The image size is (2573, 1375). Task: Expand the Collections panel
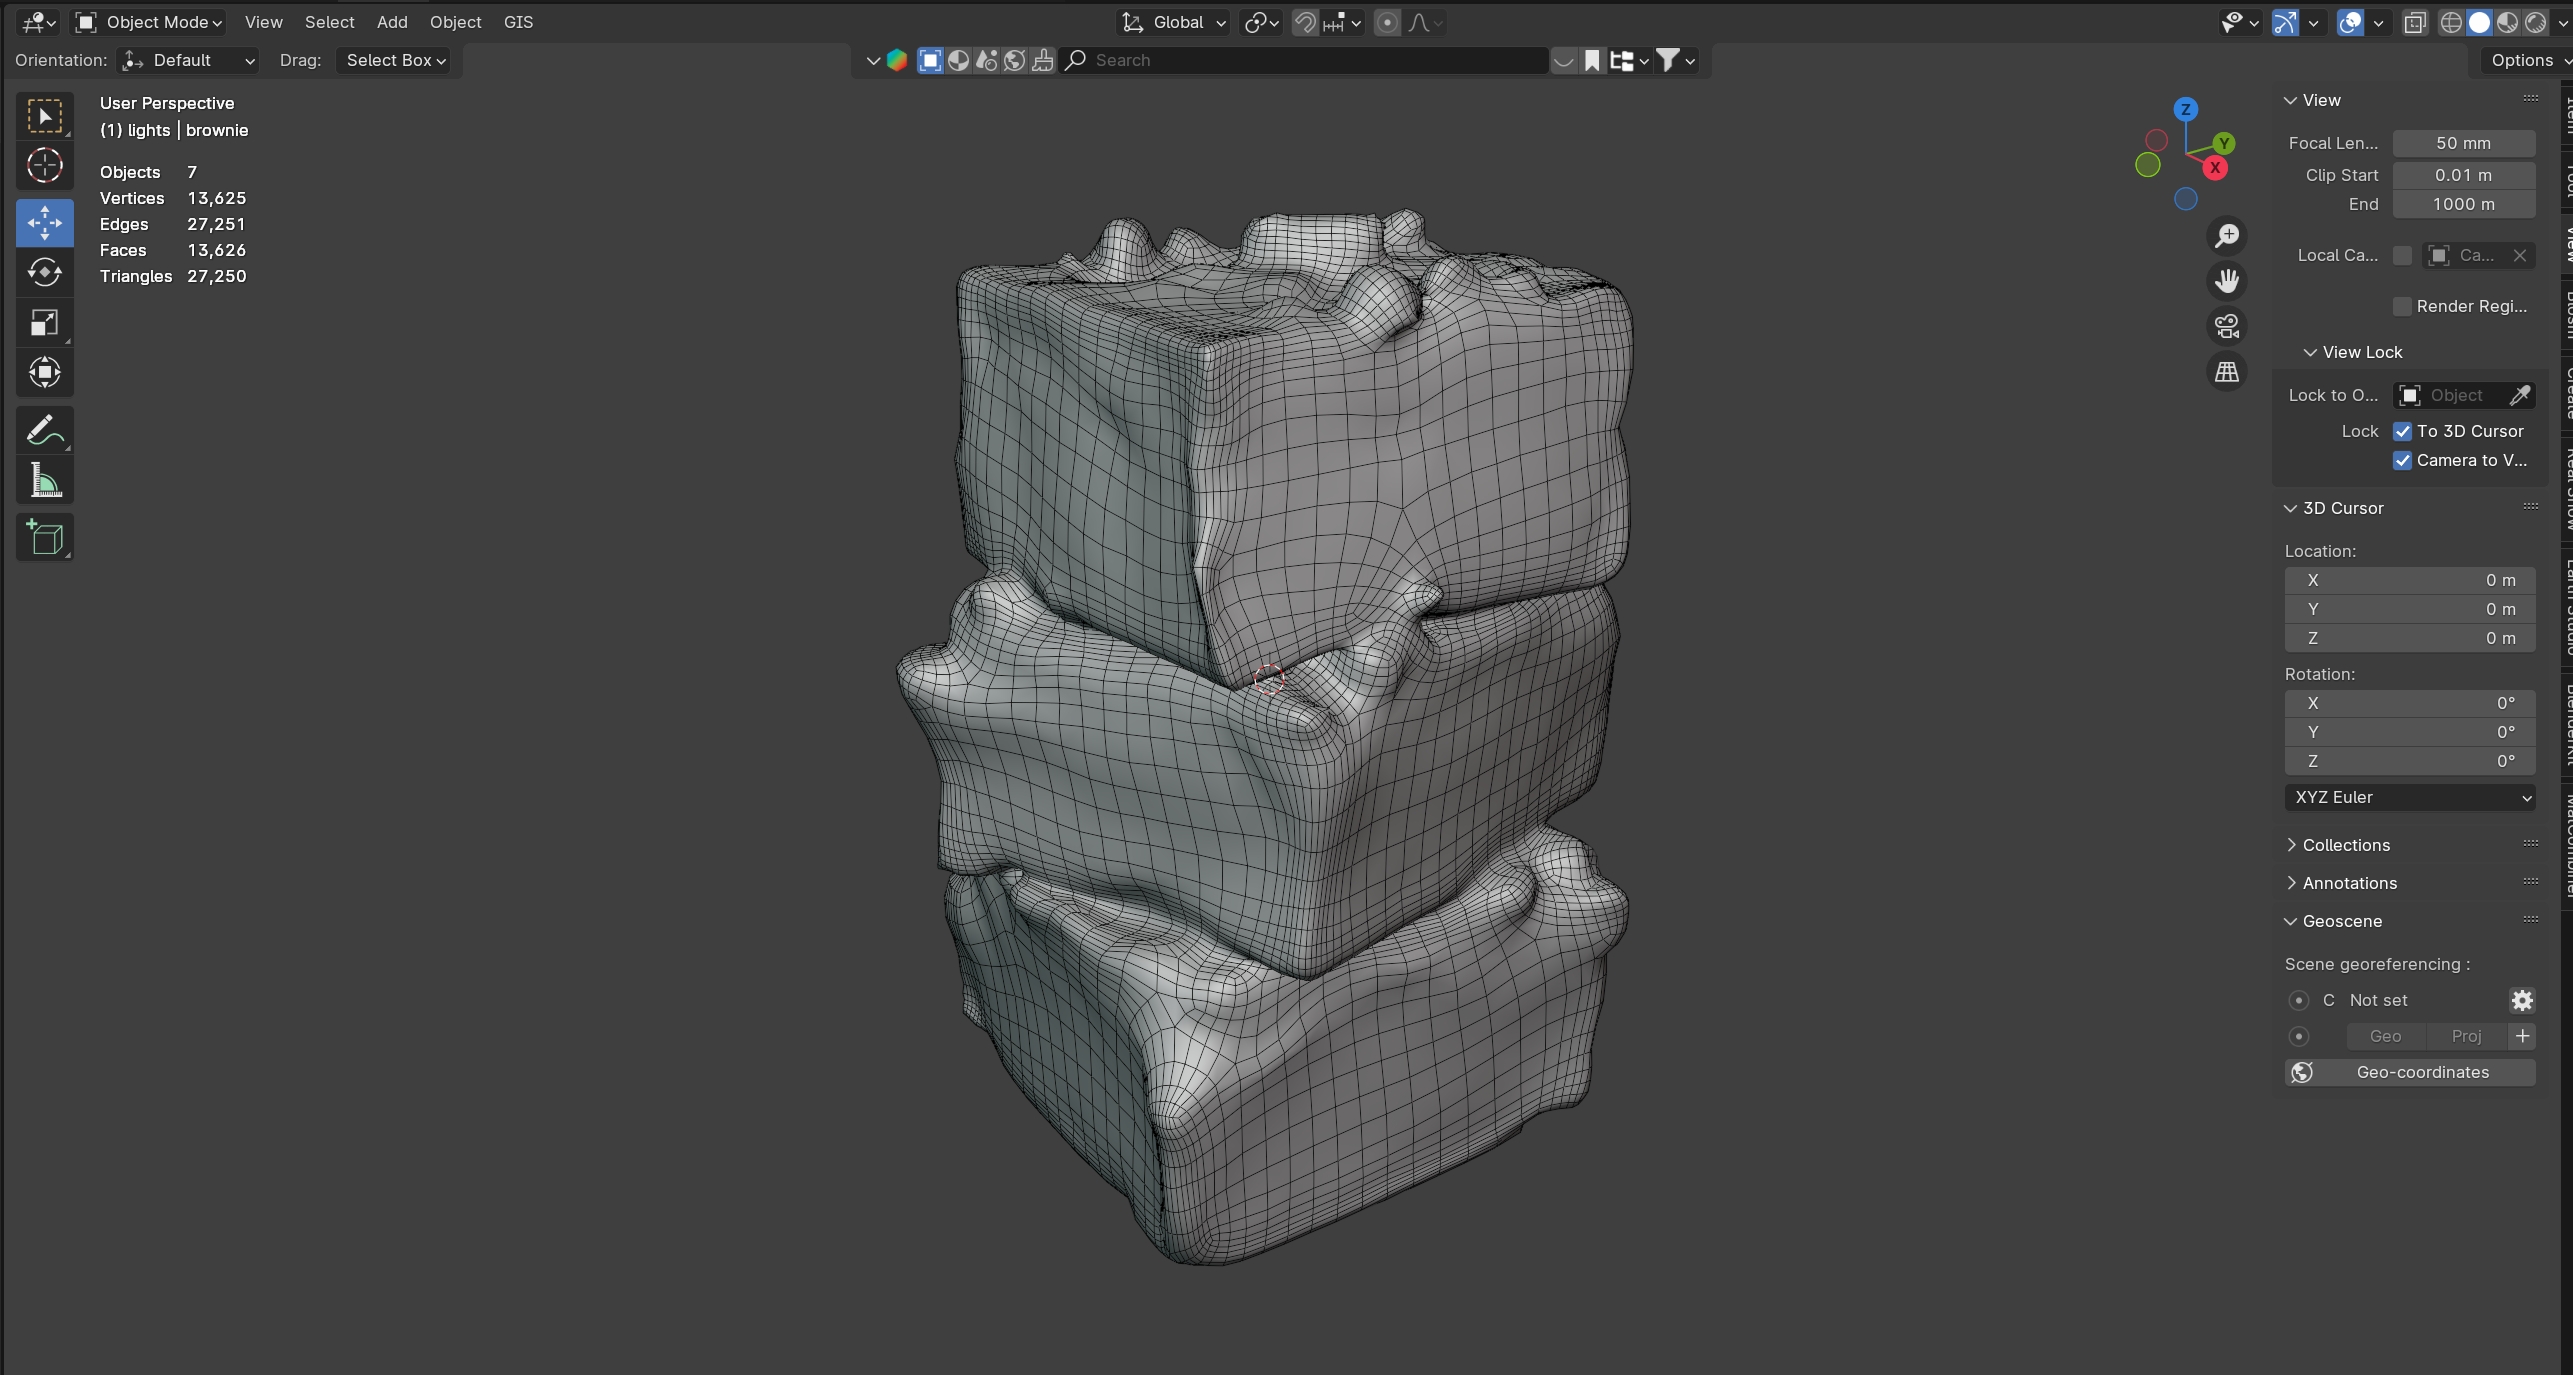point(2345,845)
